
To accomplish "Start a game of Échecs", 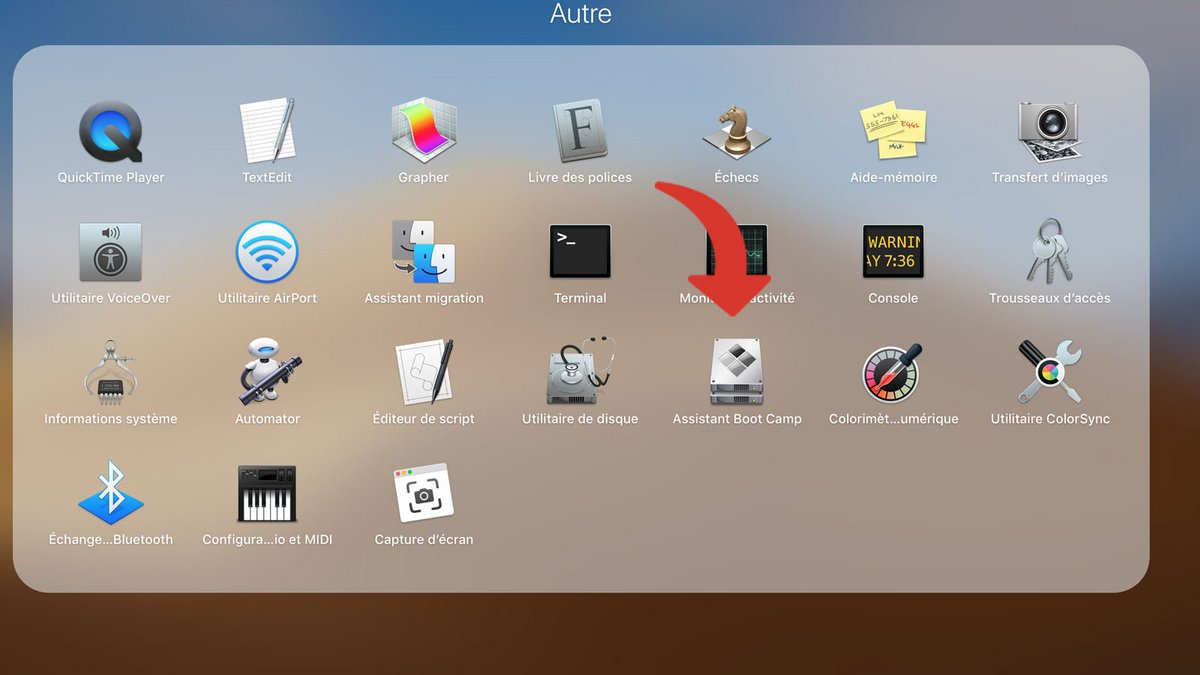I will pyautogui.click(x=736, y=135).
